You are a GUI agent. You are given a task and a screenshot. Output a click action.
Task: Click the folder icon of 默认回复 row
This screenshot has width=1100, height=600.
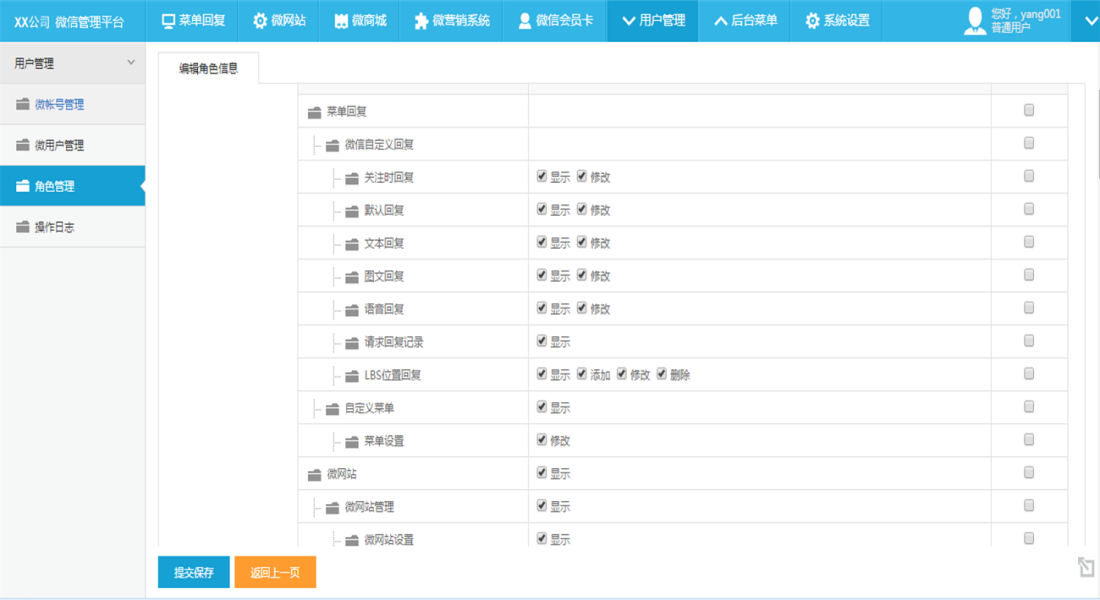point(352,211)
